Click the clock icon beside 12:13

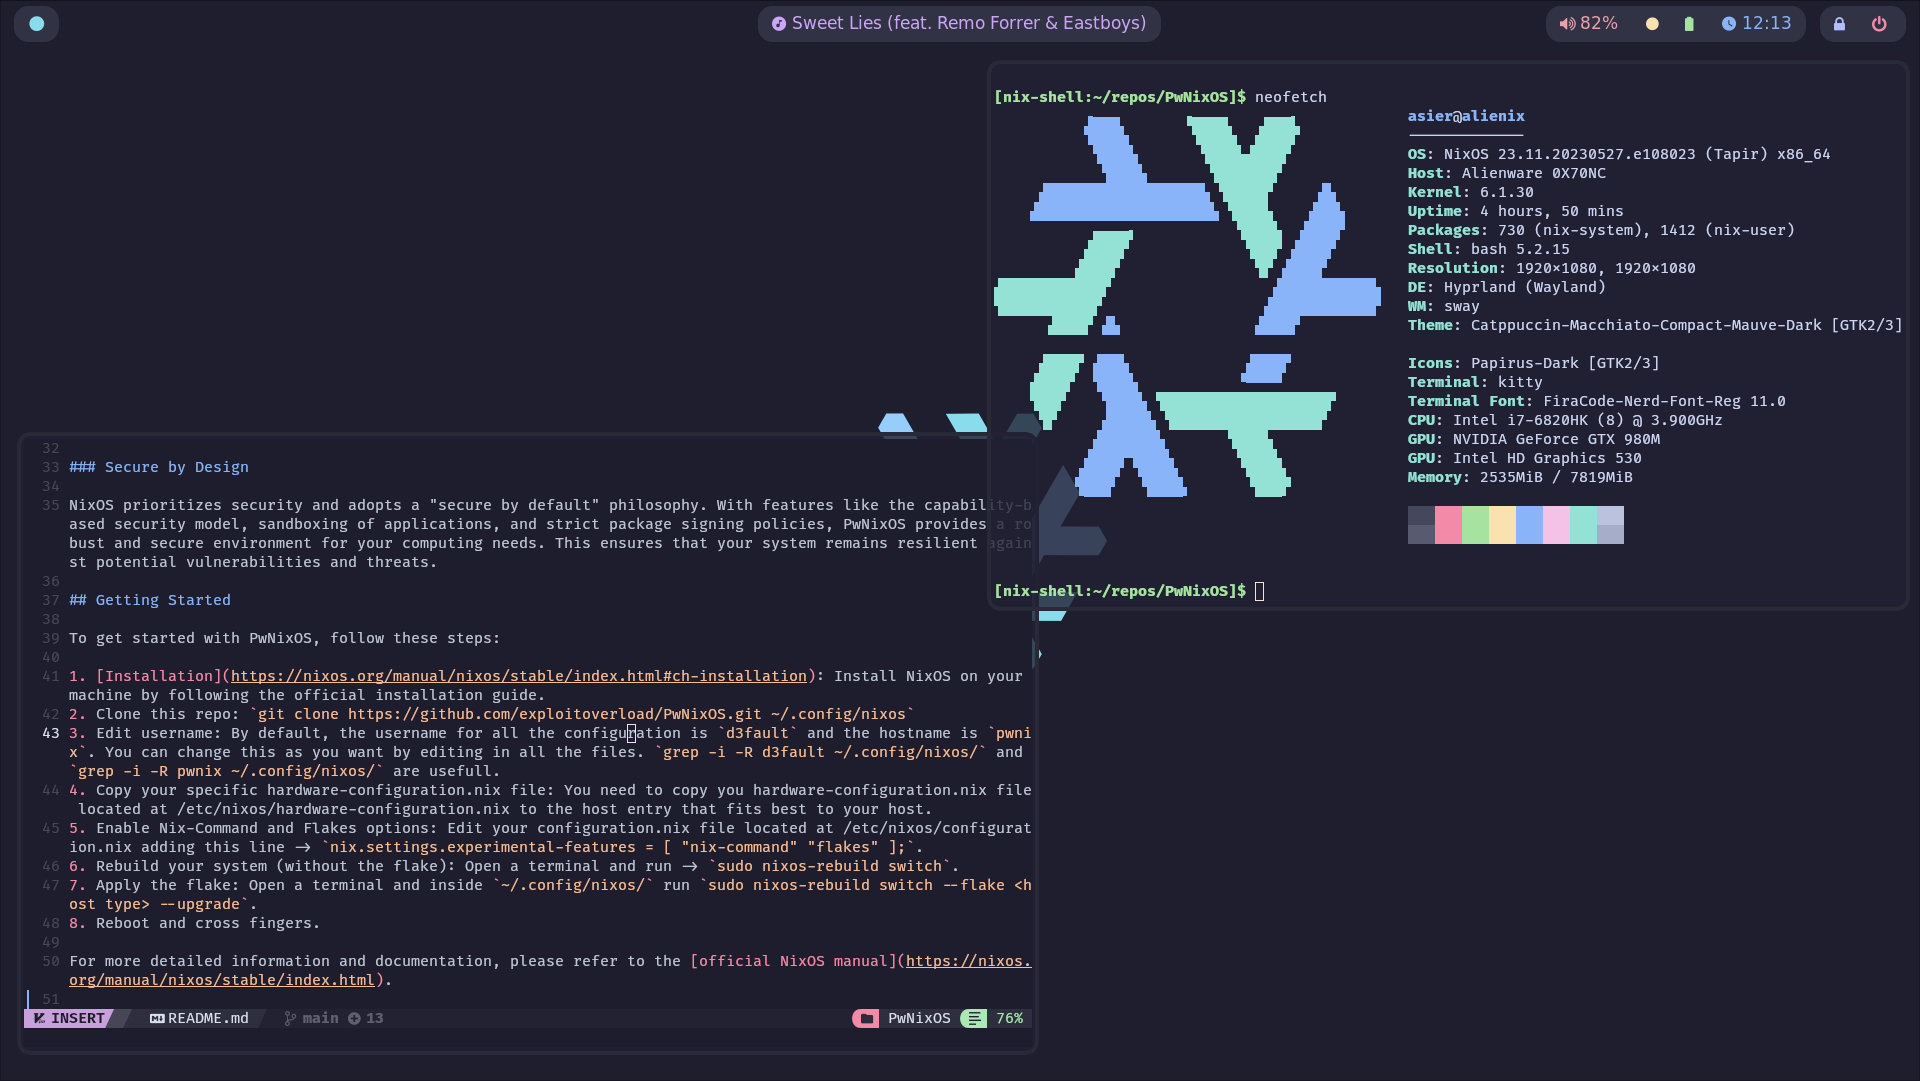pyautogui.click(x=1728, y=24)
